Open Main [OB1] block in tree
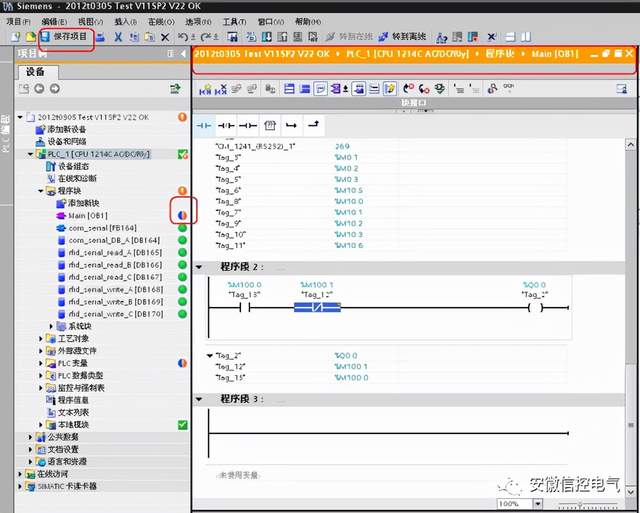The height and width of the screenshot is (513, 640). coord(88,215)
